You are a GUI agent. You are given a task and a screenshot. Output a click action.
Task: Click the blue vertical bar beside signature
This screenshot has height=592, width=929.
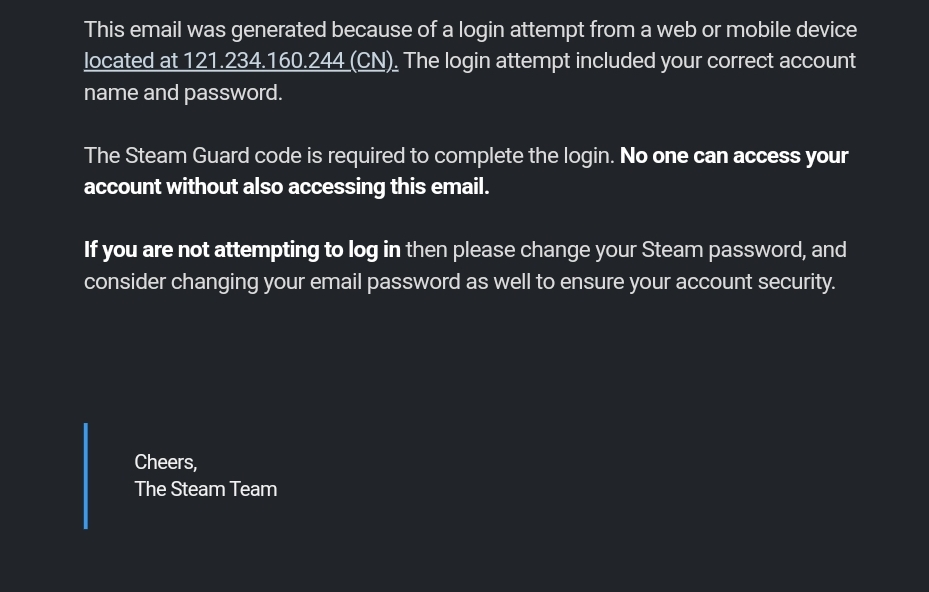click(86, 476)
